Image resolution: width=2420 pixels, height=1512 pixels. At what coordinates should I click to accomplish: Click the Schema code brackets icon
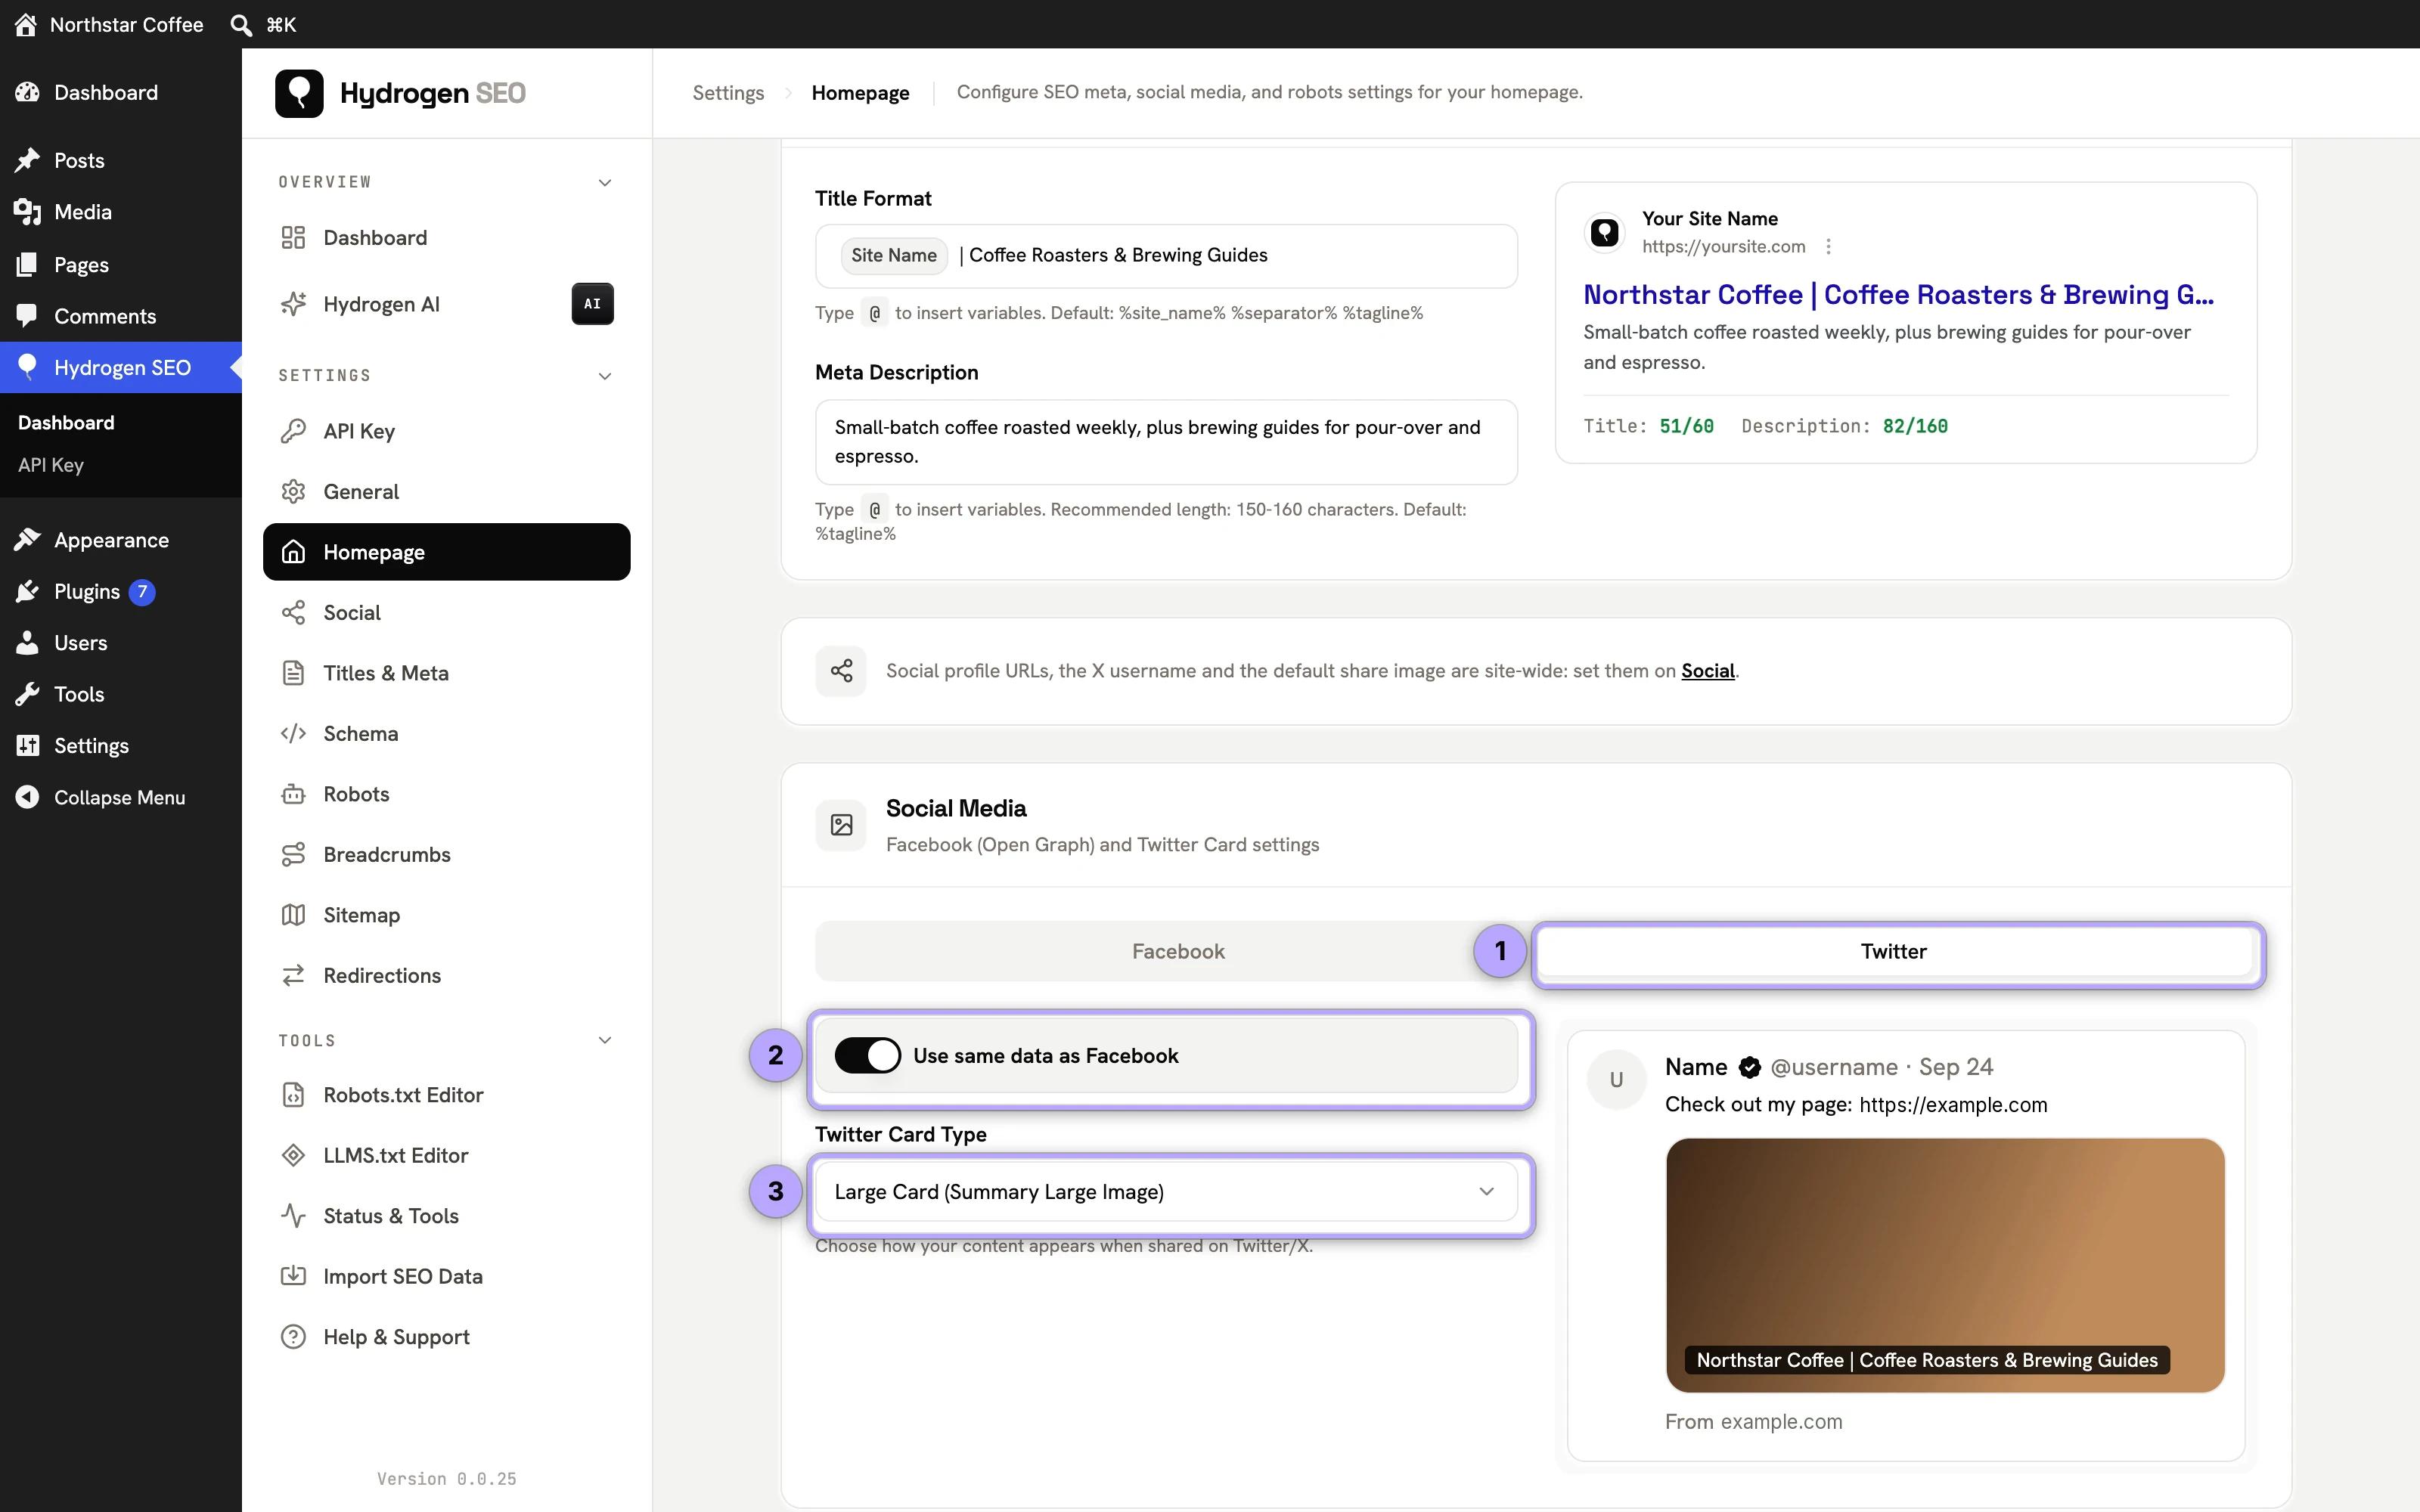pyautogui.click(x=293, y=734)
